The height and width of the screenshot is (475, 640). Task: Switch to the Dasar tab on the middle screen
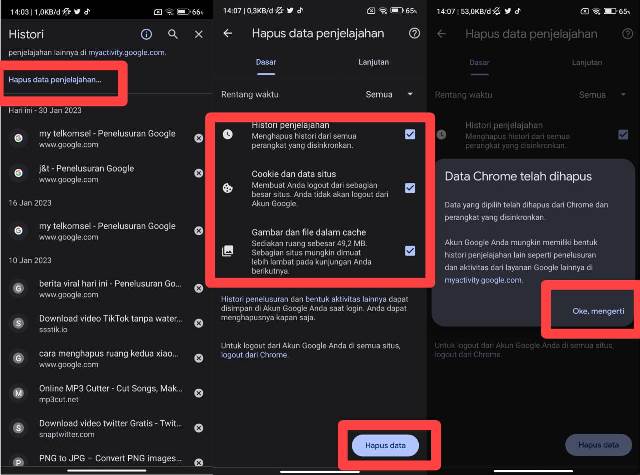[x=266, y=62]
